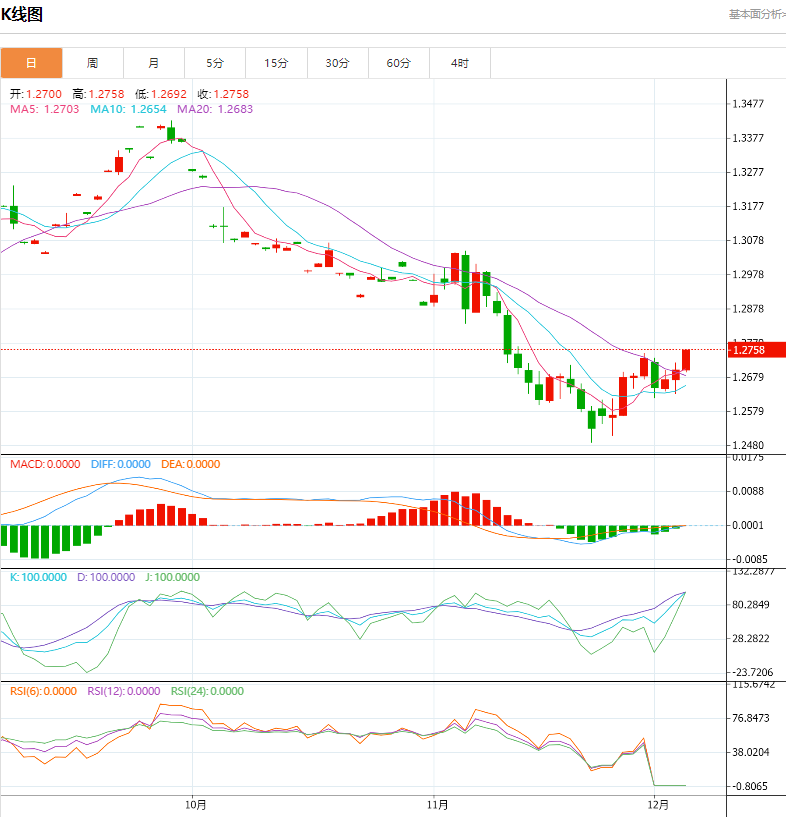The image size is (786, 817).
Task: Click the 76.8473 RSI axis label
Action: point(751,719)
